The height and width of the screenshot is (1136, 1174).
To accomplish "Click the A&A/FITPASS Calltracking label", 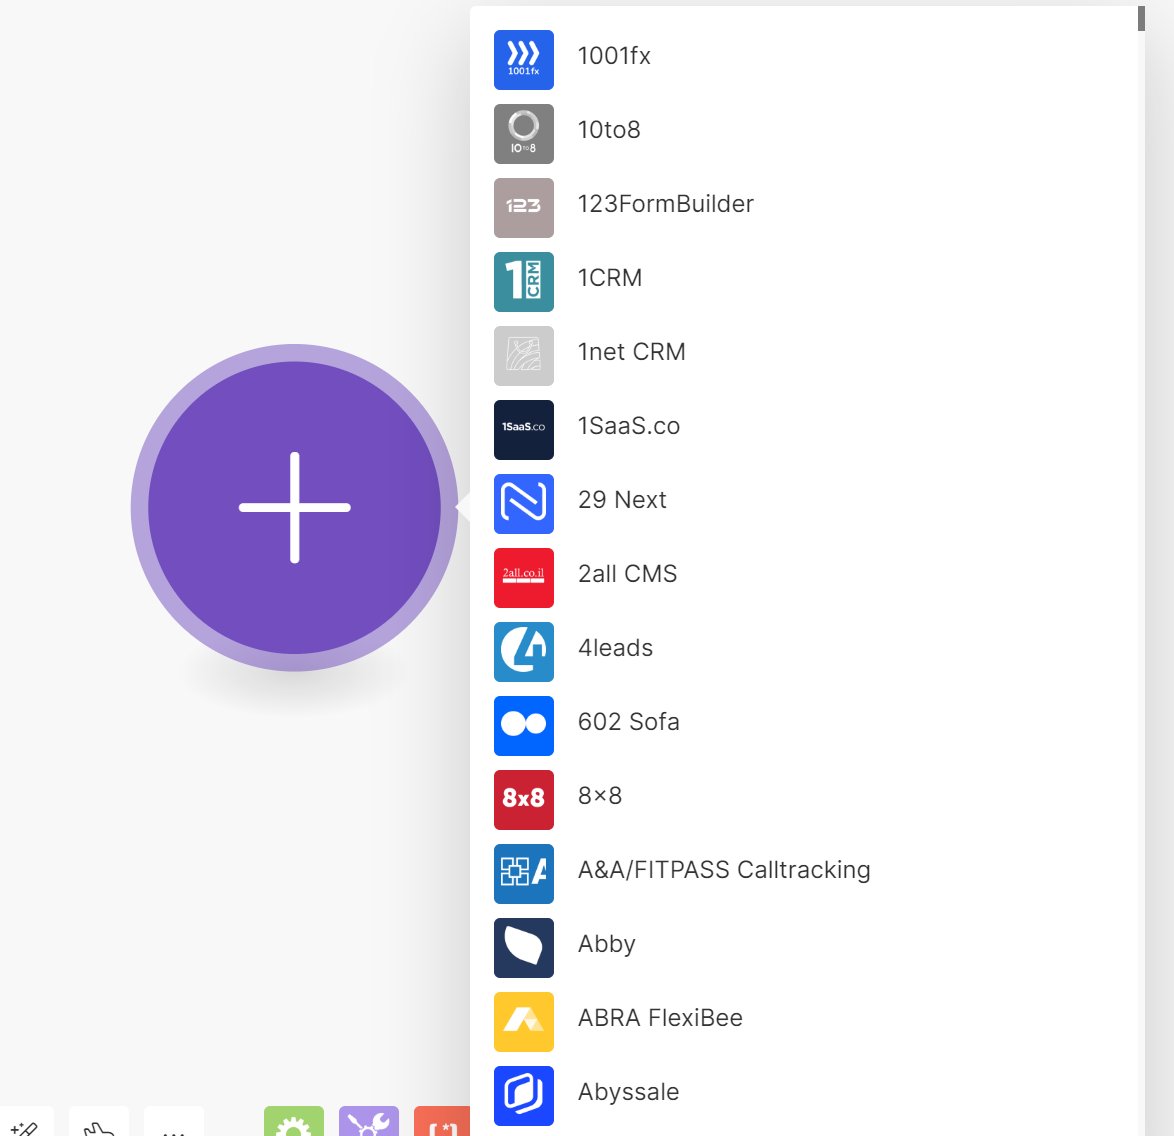I will coord(724,871).
